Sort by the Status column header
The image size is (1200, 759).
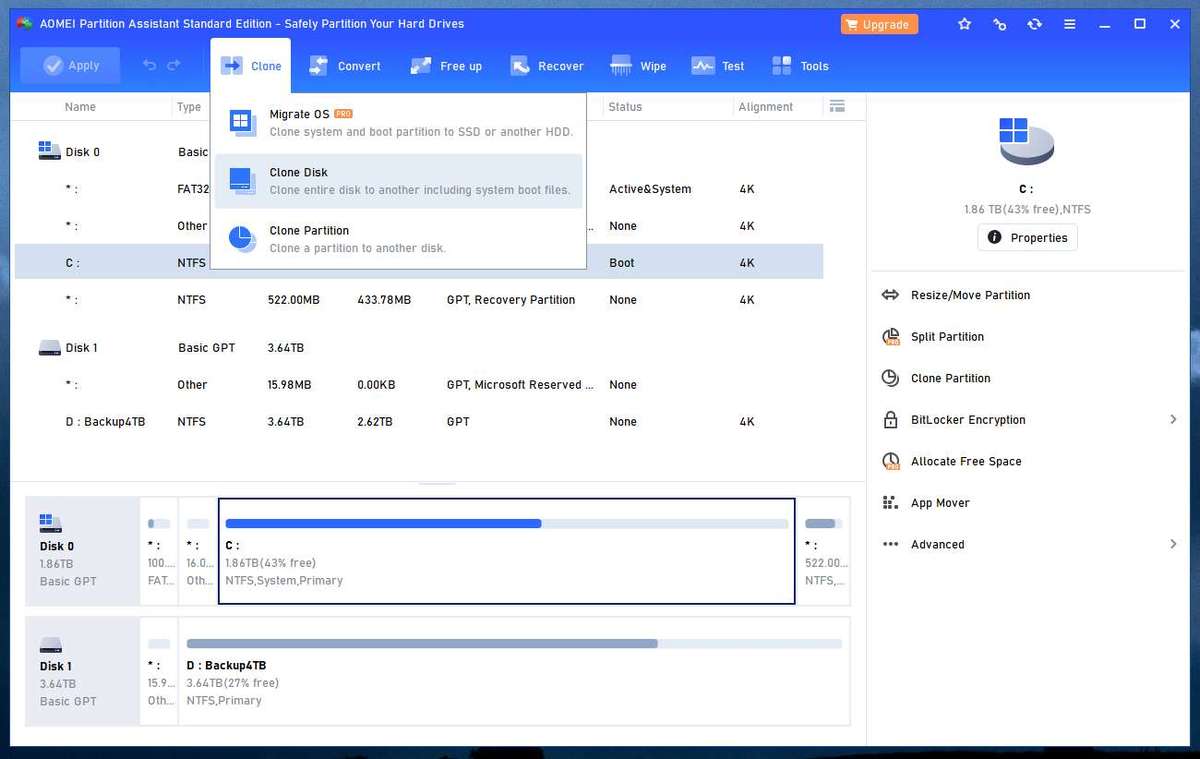pos(625,107)
